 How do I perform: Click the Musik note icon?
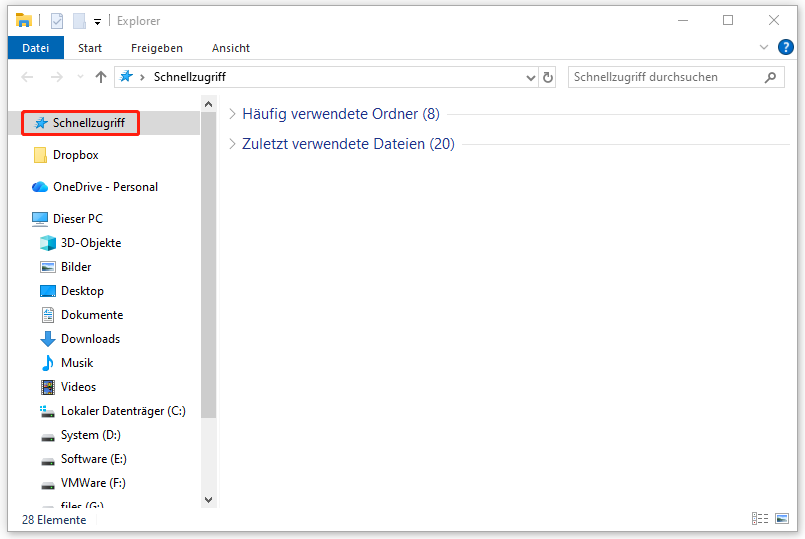pos(47,363)
